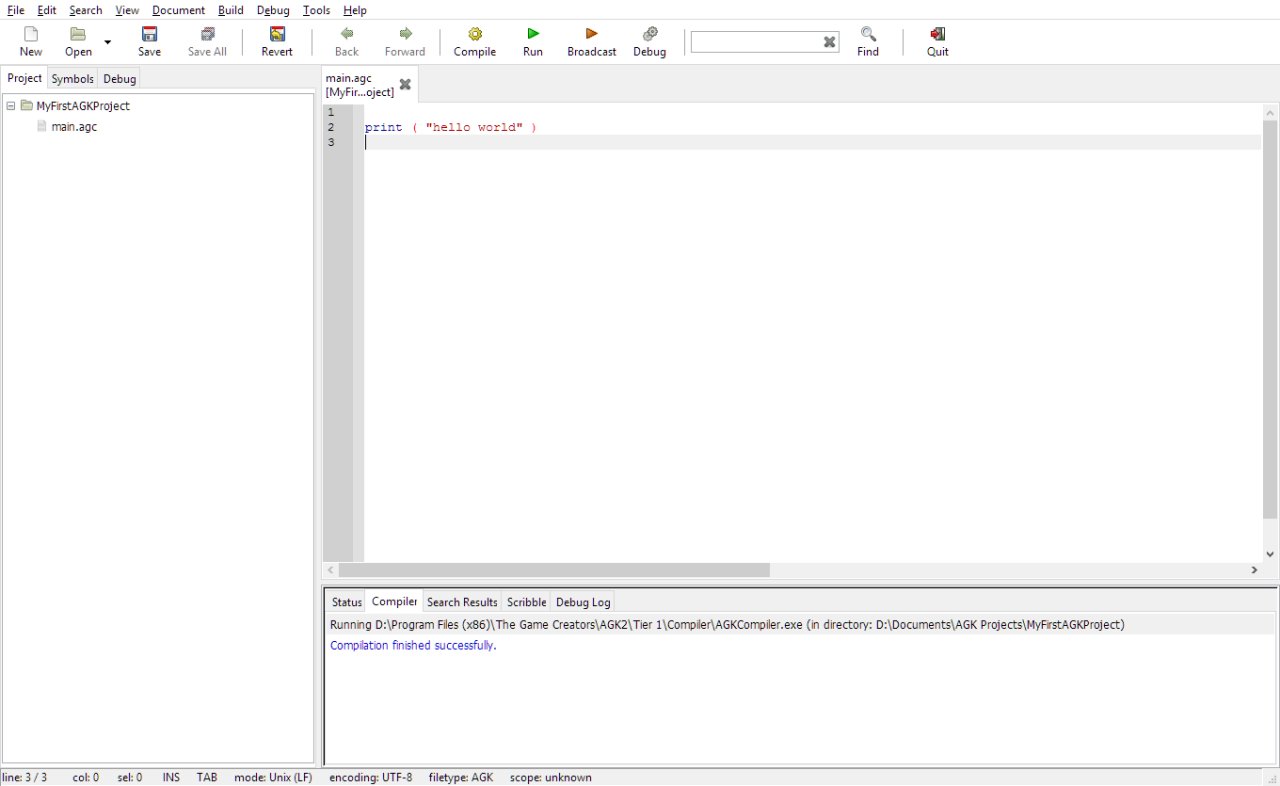This screenshot has width=1280, height=786.
Task: Click 'encoding: UTF-8' in status bar
Action: 370,777
